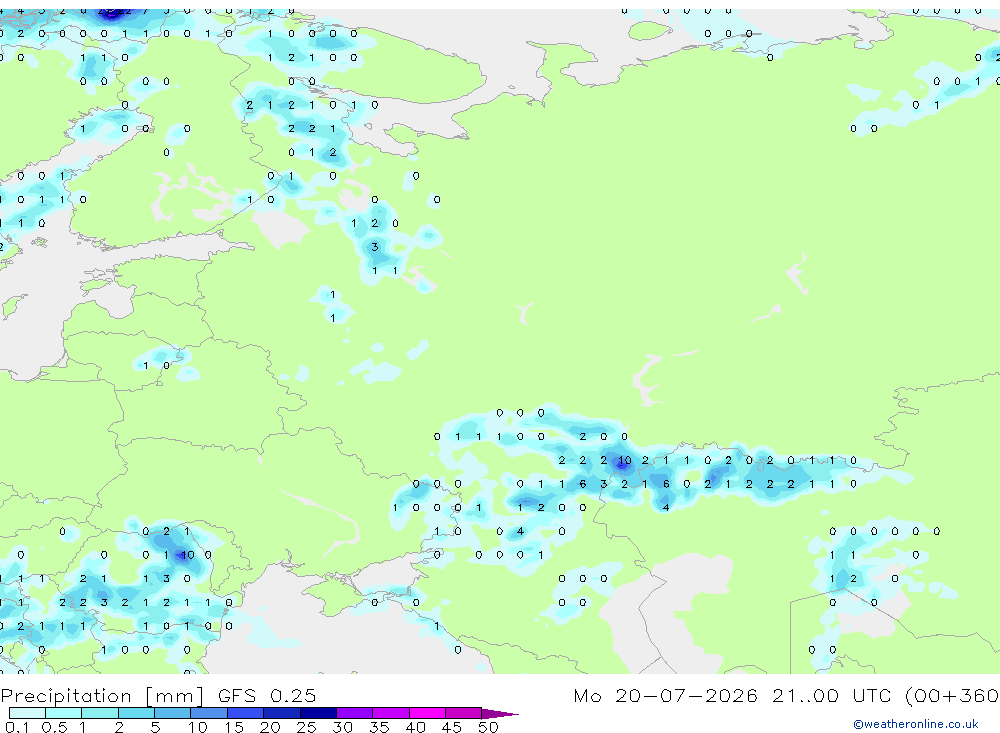
Task: Open the weatheronline.co.uk copyright link
Action: point(915,724)
